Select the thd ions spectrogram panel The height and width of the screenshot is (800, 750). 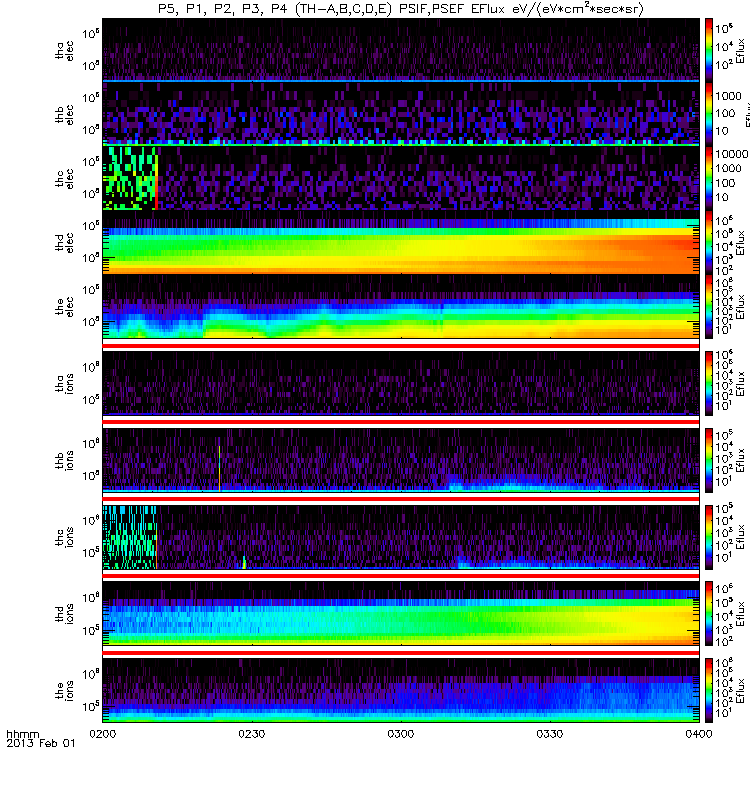pos(401,613)
